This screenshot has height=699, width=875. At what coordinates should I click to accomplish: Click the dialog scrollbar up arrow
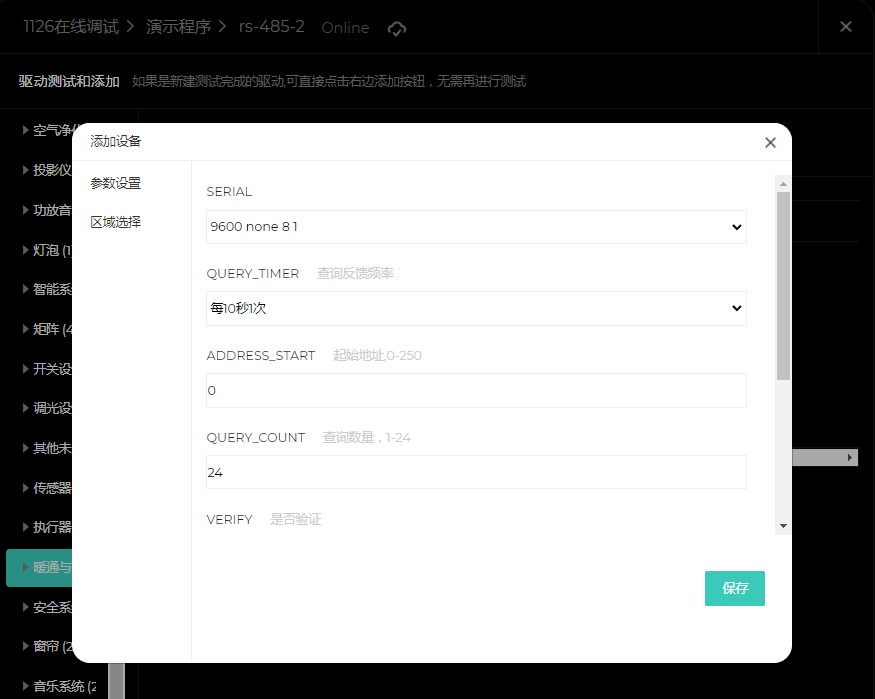pyautogui.click(x=783, y=184)
